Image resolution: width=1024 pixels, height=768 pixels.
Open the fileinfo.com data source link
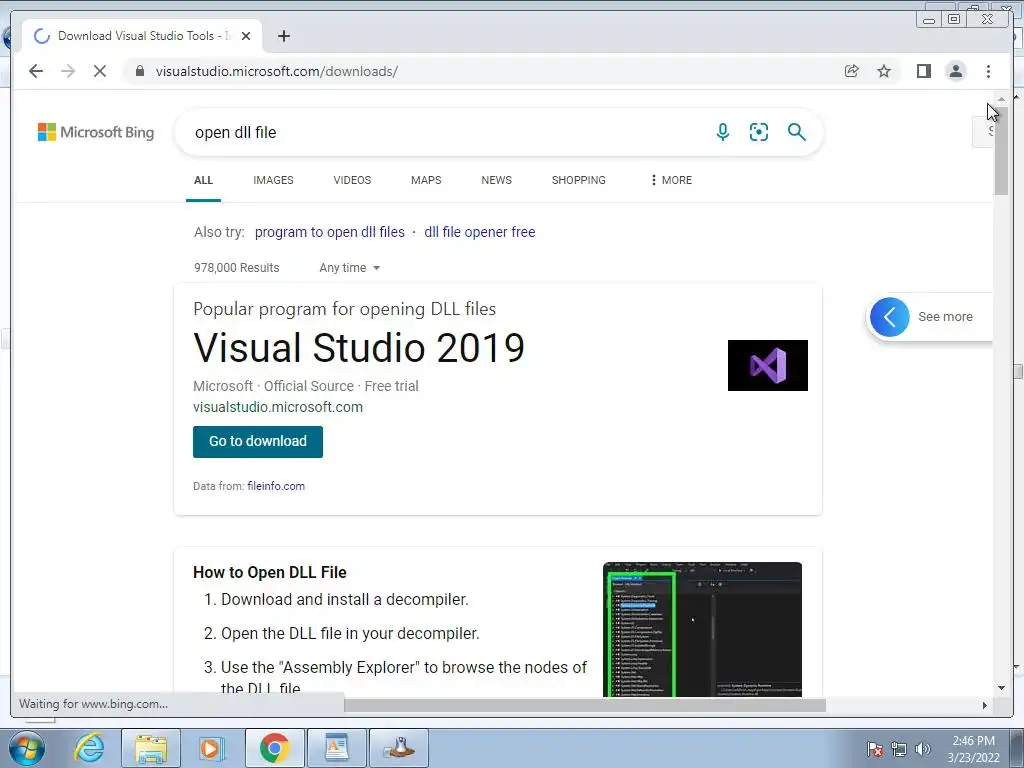tap(276, 486)
